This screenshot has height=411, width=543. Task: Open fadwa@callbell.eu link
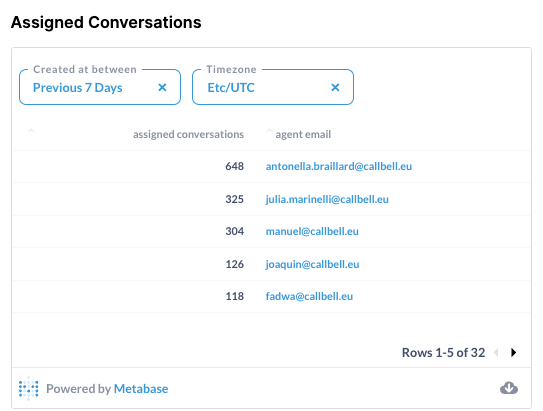(x=309, y=296)
